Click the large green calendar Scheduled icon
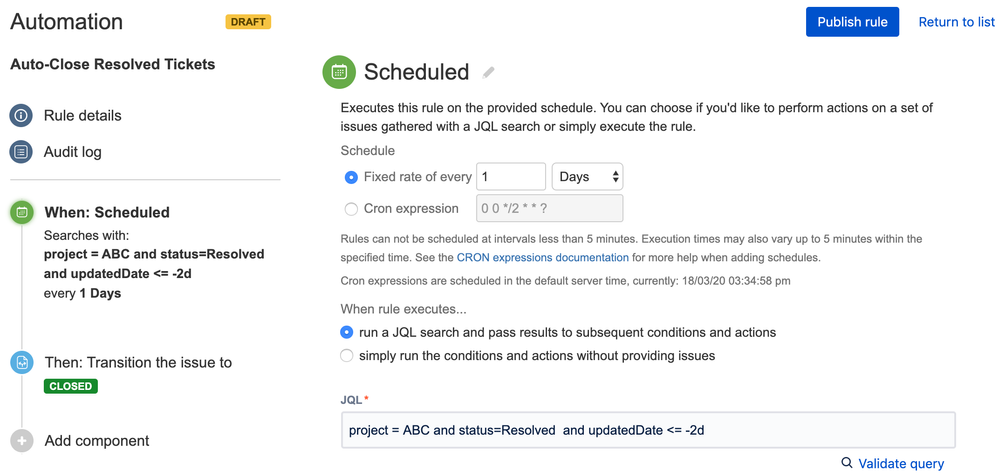The width and height of the screenshot is (999, 476). [339, 72]
